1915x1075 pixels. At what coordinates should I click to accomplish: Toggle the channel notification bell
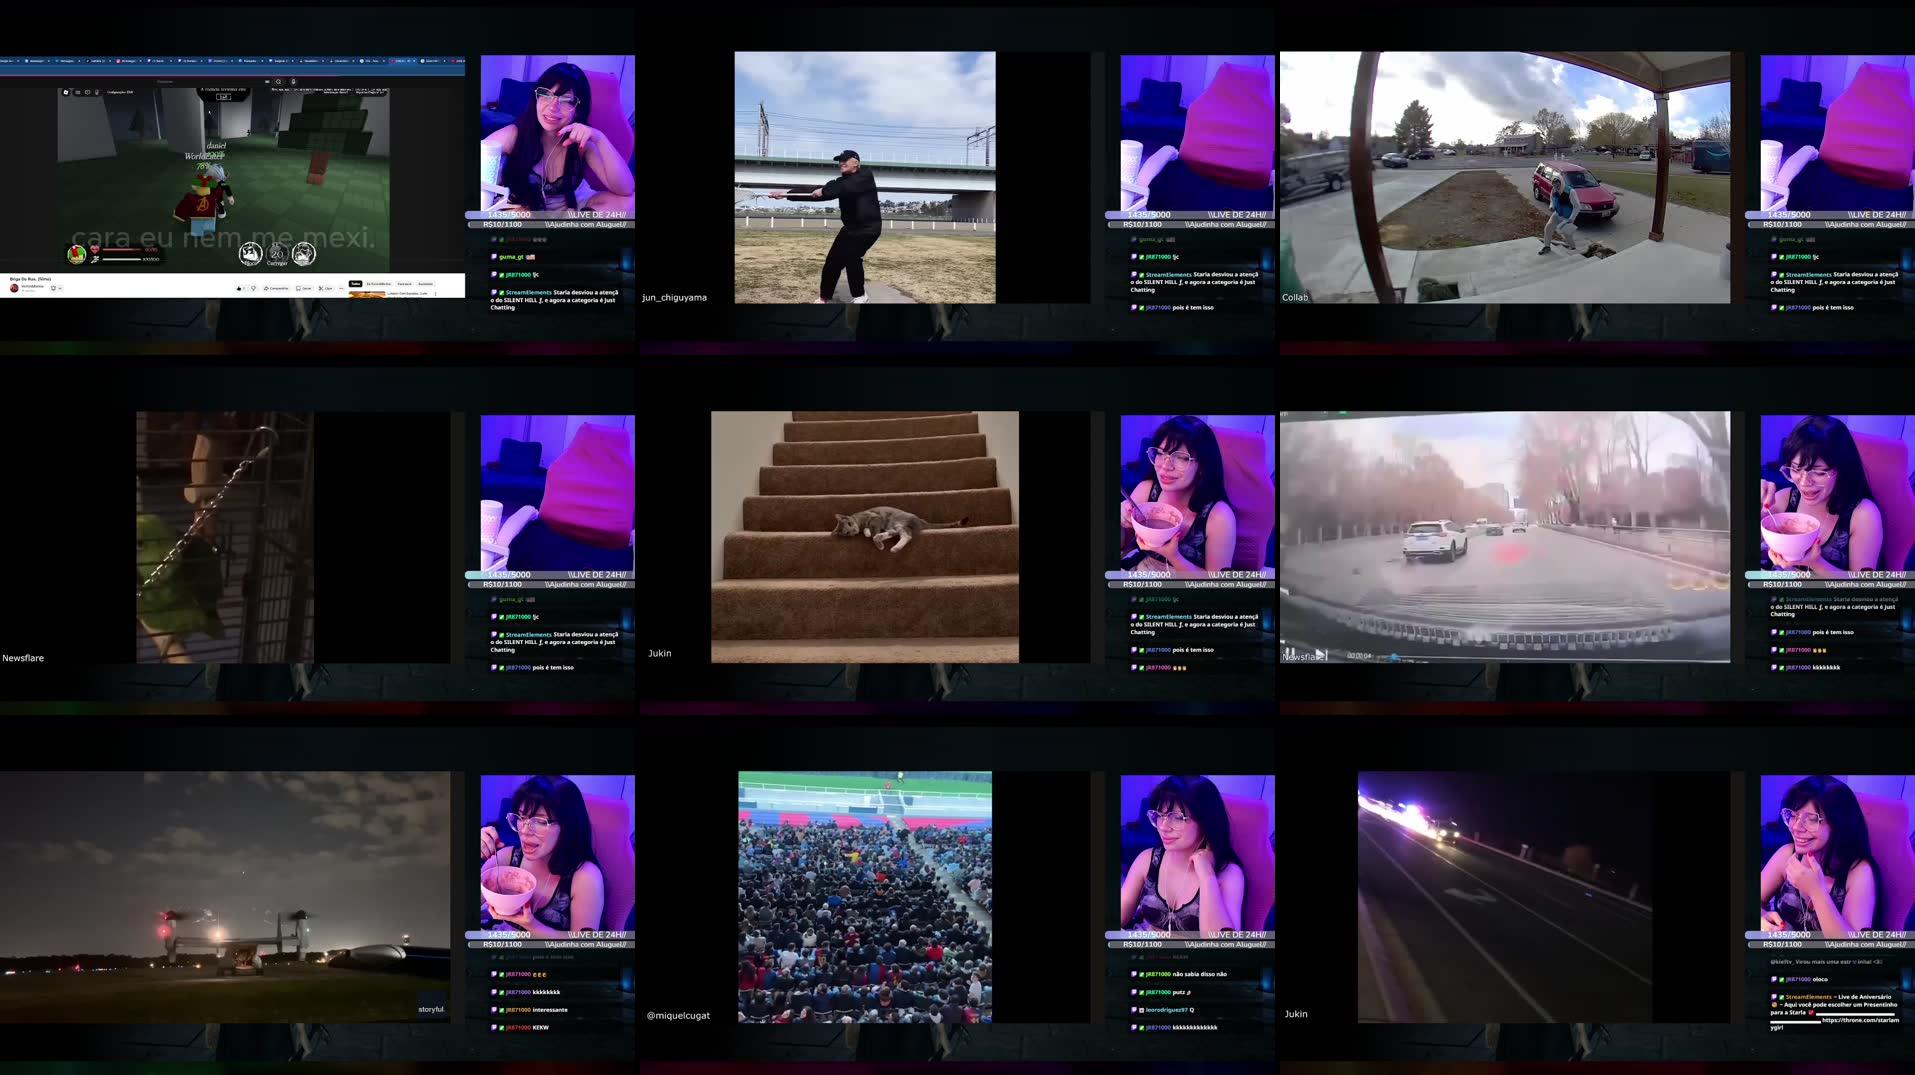click(52, 286)
